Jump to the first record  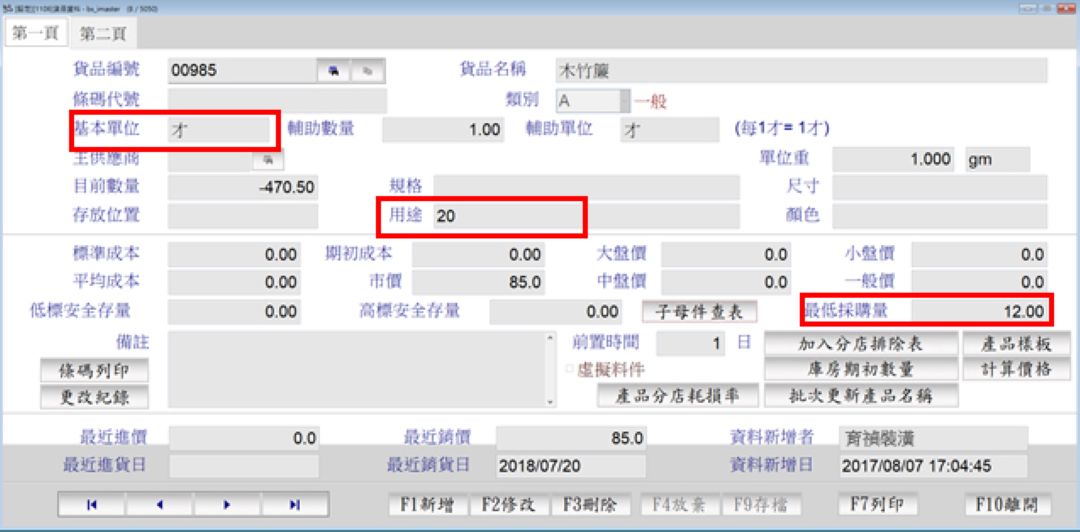tap(91, 505)
